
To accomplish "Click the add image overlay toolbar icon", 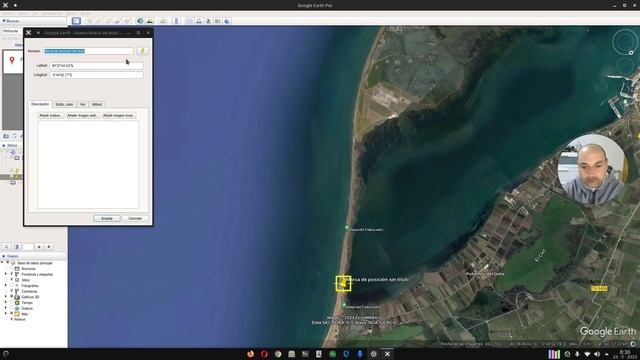I will (x=118, y=20).
